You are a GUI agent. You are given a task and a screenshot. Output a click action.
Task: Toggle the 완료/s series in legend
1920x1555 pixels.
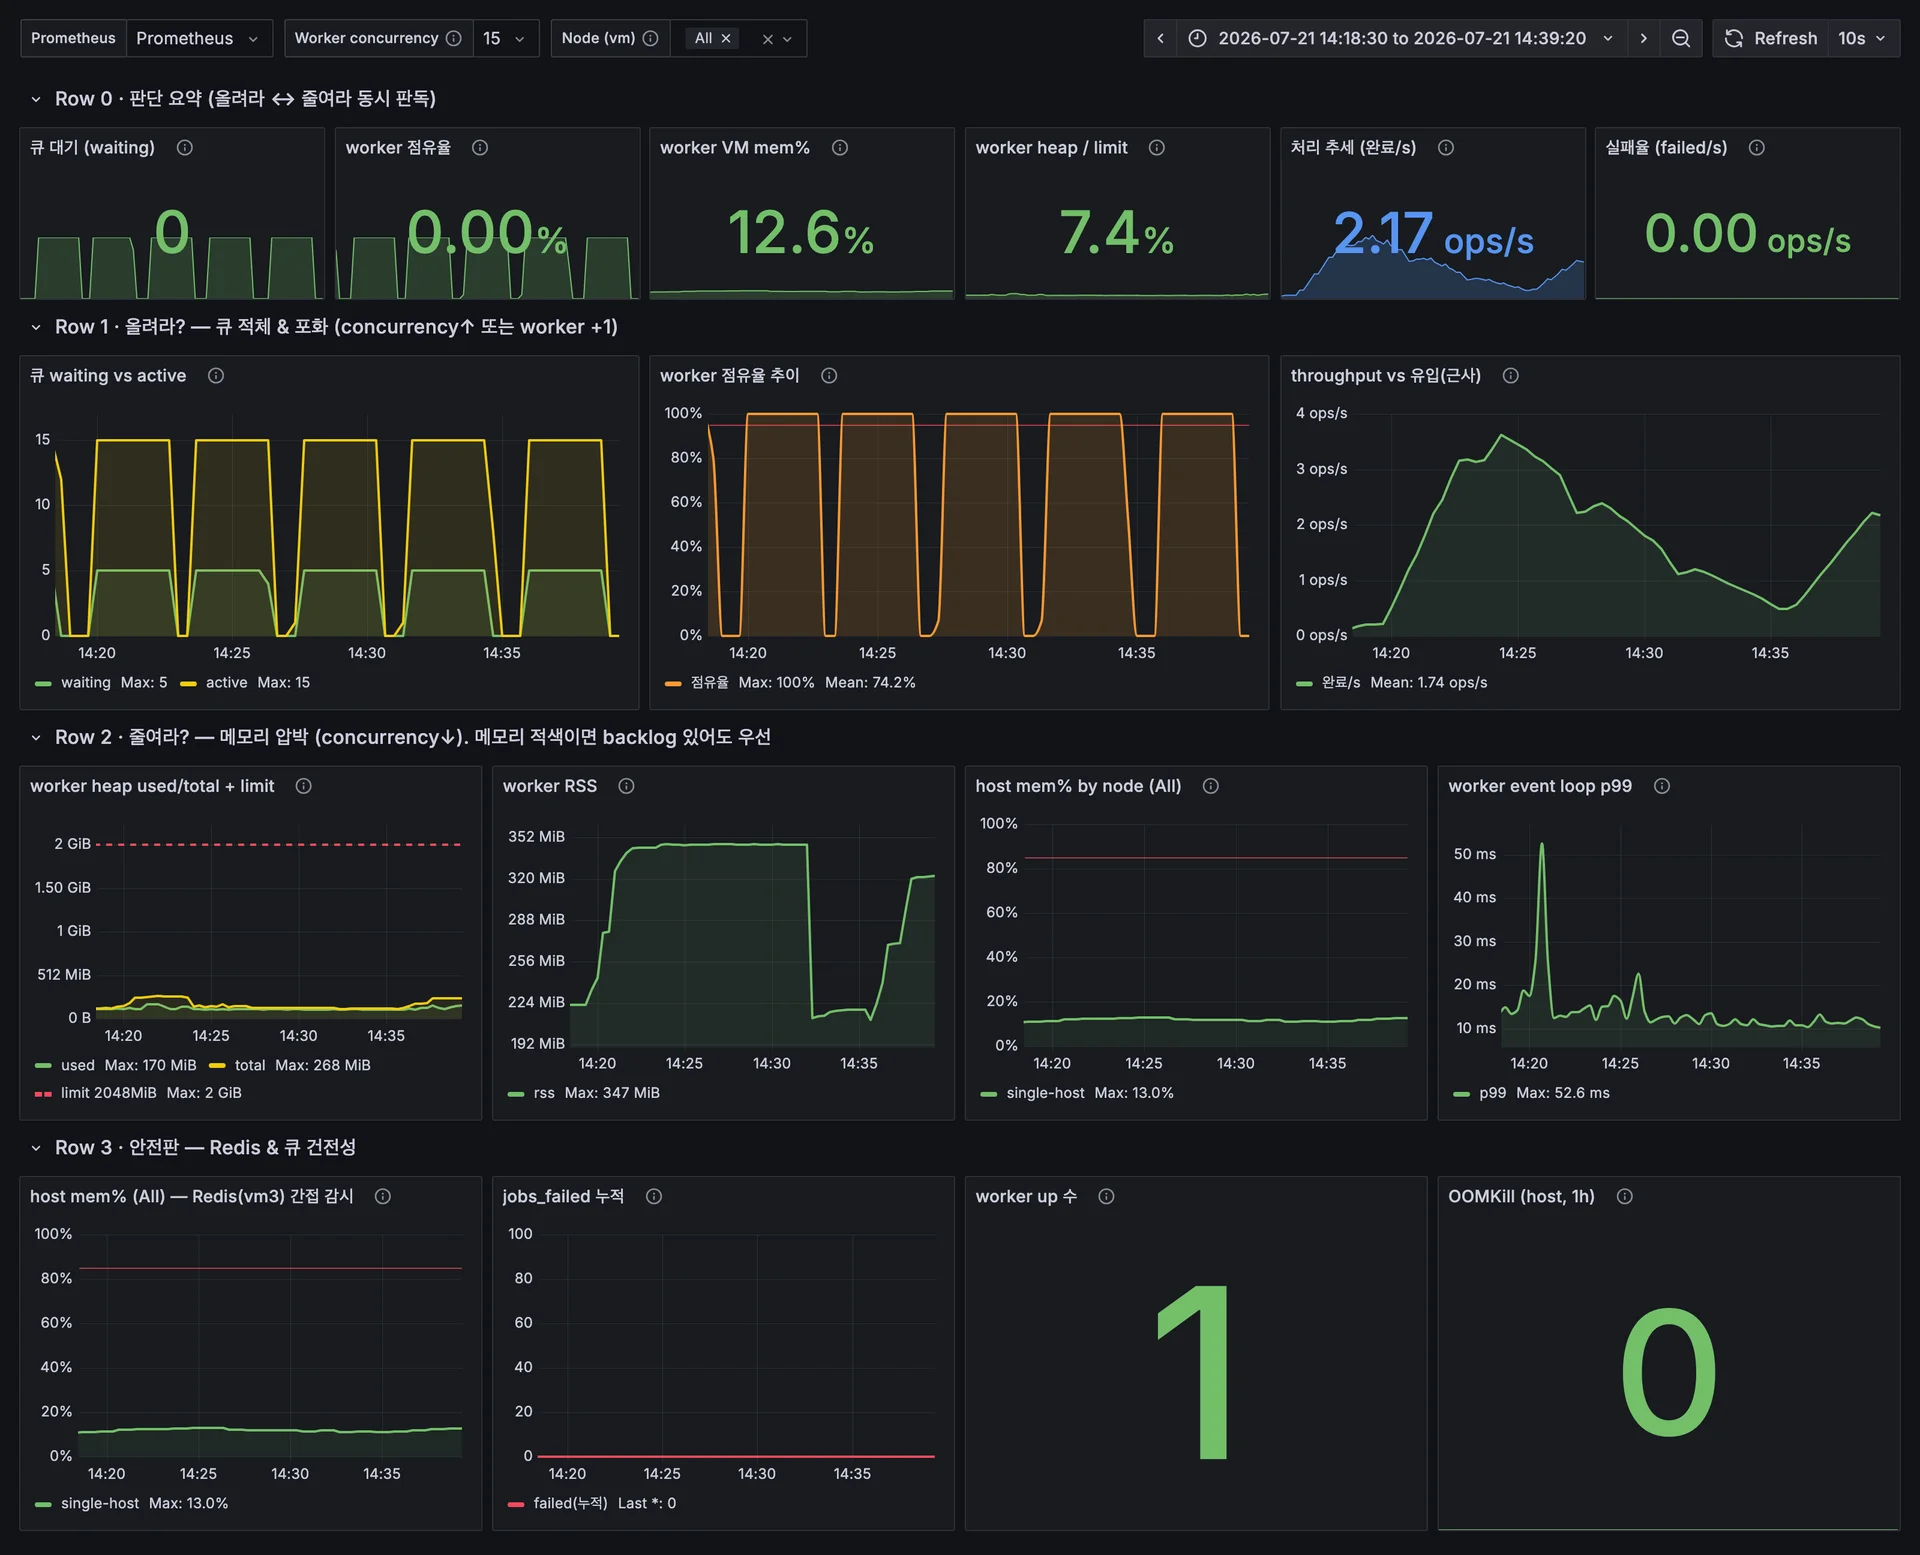1341,683
